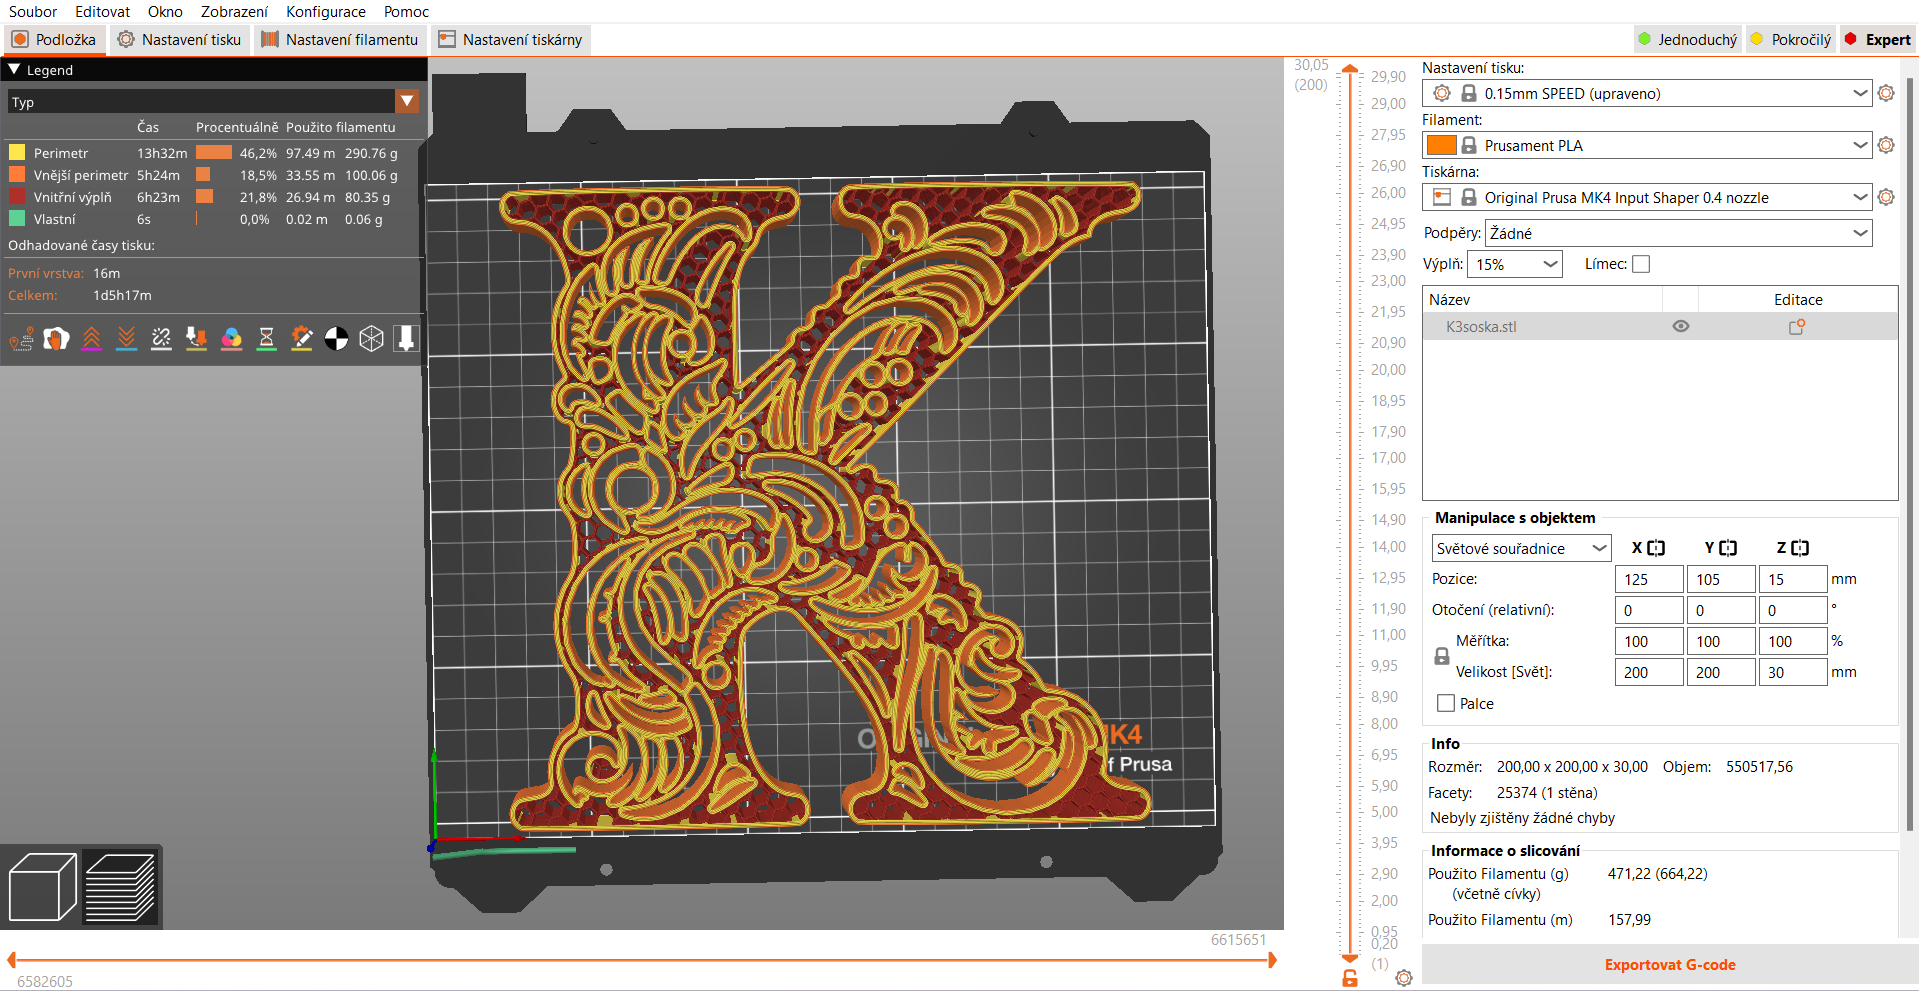Click the Exportovat G-code button
Image resolution: width=1919 pixels, height=991 pixels.
(1669, 964)
